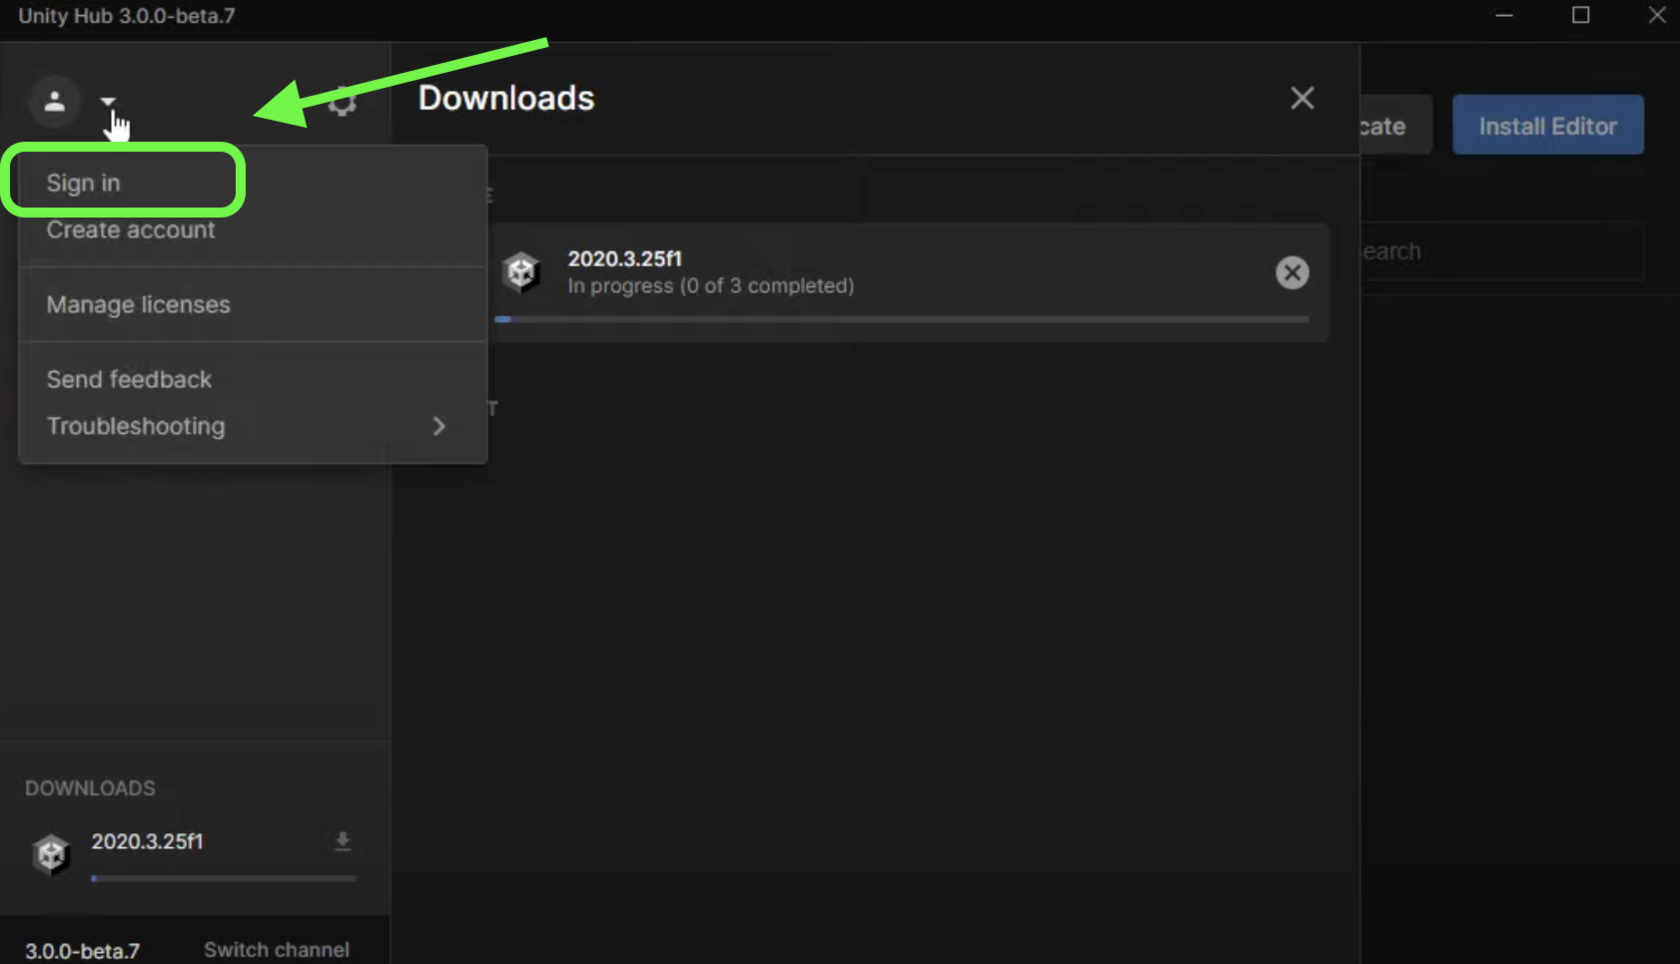
Task: Cancel the 2020.3.25f1 download in Downloads panel
Action: tap(1292, 272)
